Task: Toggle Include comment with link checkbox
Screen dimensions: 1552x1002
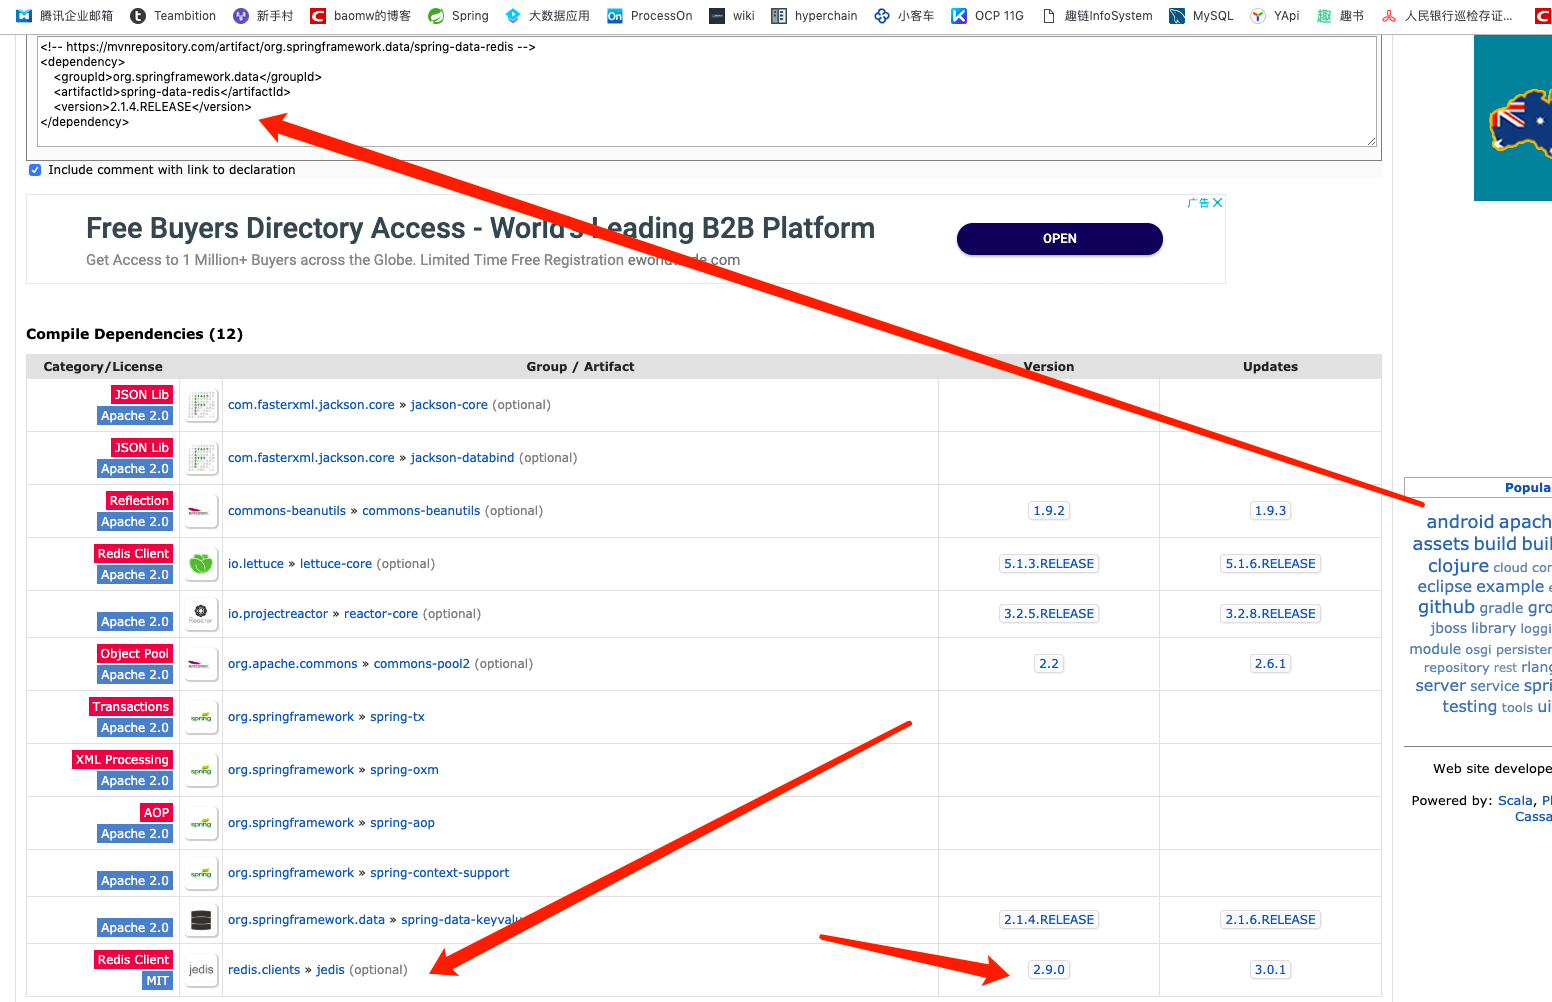Action: (x=35, y=170)
